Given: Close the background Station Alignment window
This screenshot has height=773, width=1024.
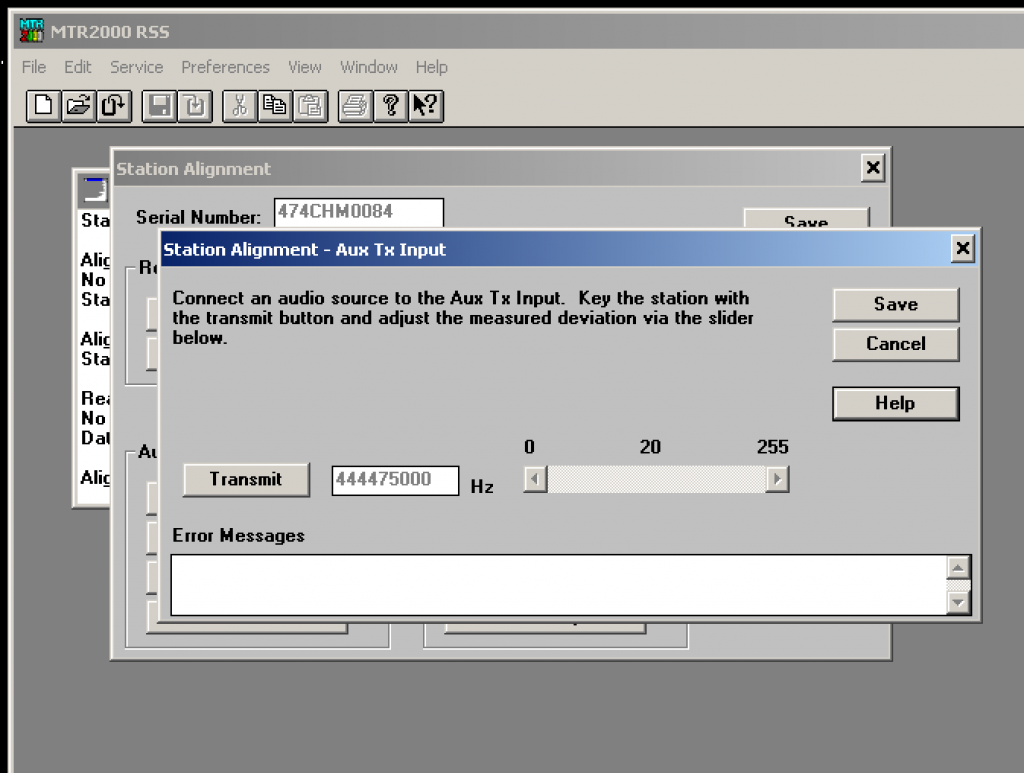Looking at the screenshot, I should [x=873, y=168].
